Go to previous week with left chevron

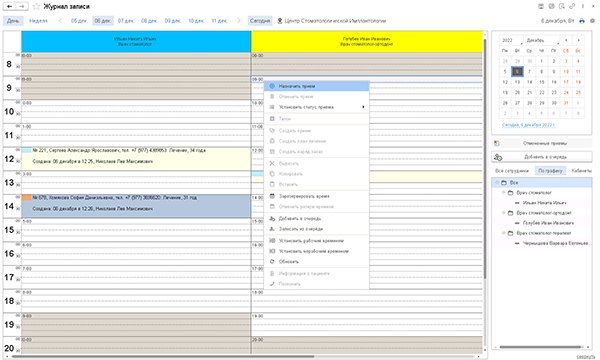click(60, 21)
